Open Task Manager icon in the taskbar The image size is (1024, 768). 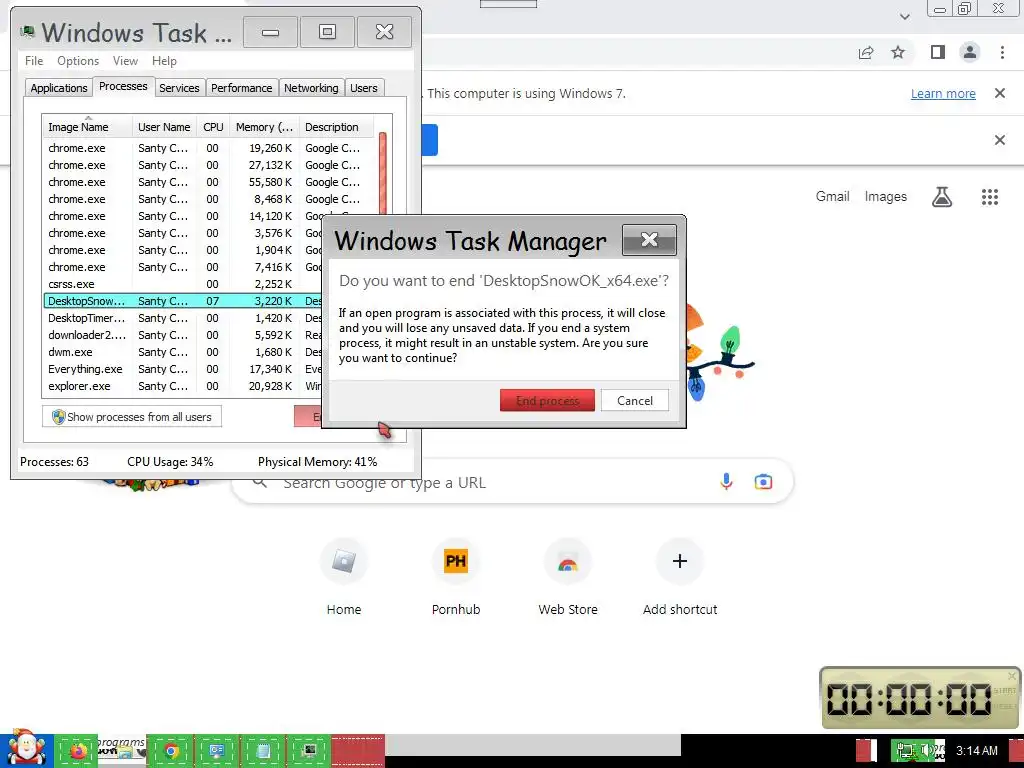point(310,751)
